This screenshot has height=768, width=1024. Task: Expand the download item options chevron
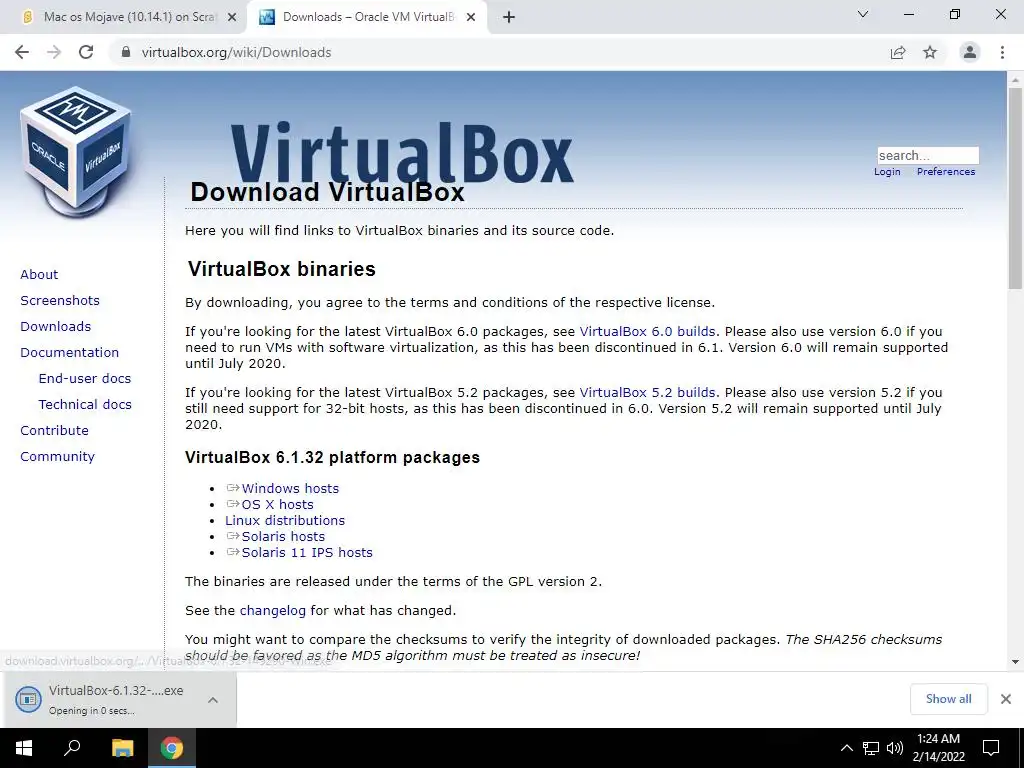pos(213,699)
